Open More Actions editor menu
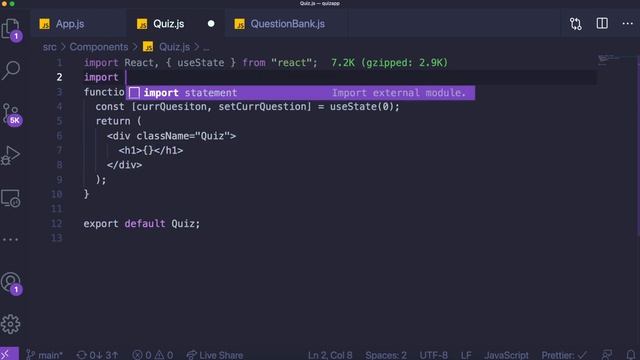Screen dimensions: 640x360 tap(627, 23)
